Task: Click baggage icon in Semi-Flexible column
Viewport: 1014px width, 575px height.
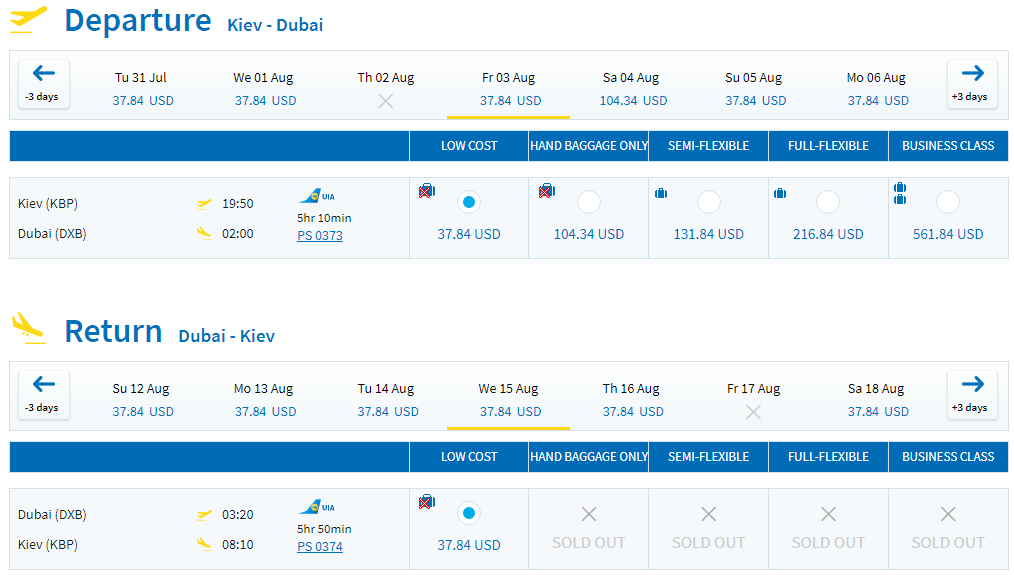Action: pyautogui.click(x=661, y=193)
